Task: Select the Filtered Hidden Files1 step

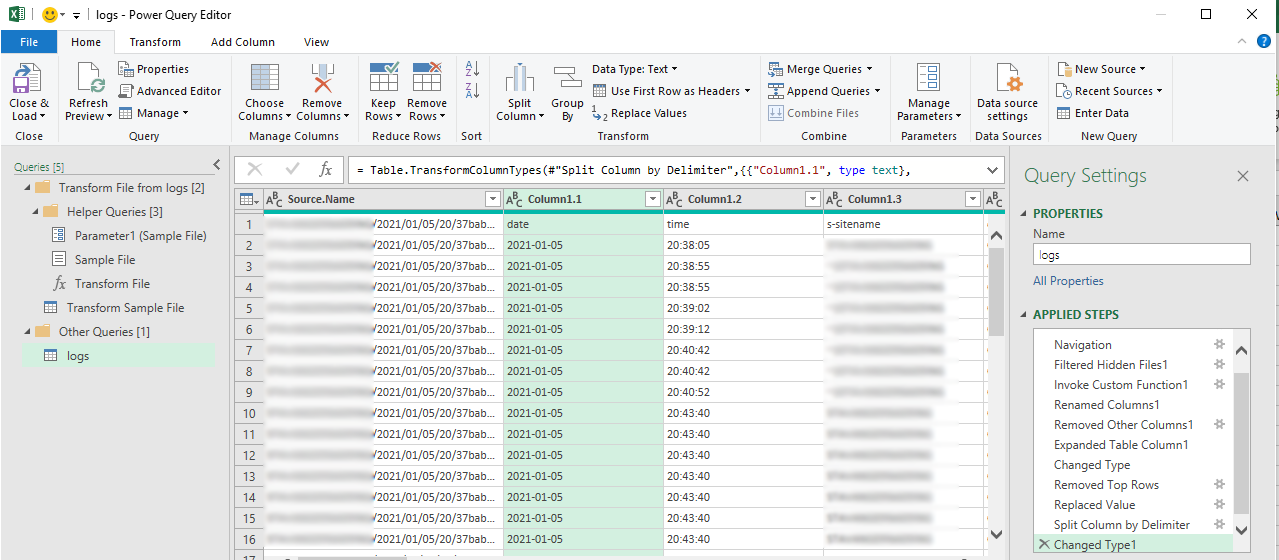Action: [1111, 365]
